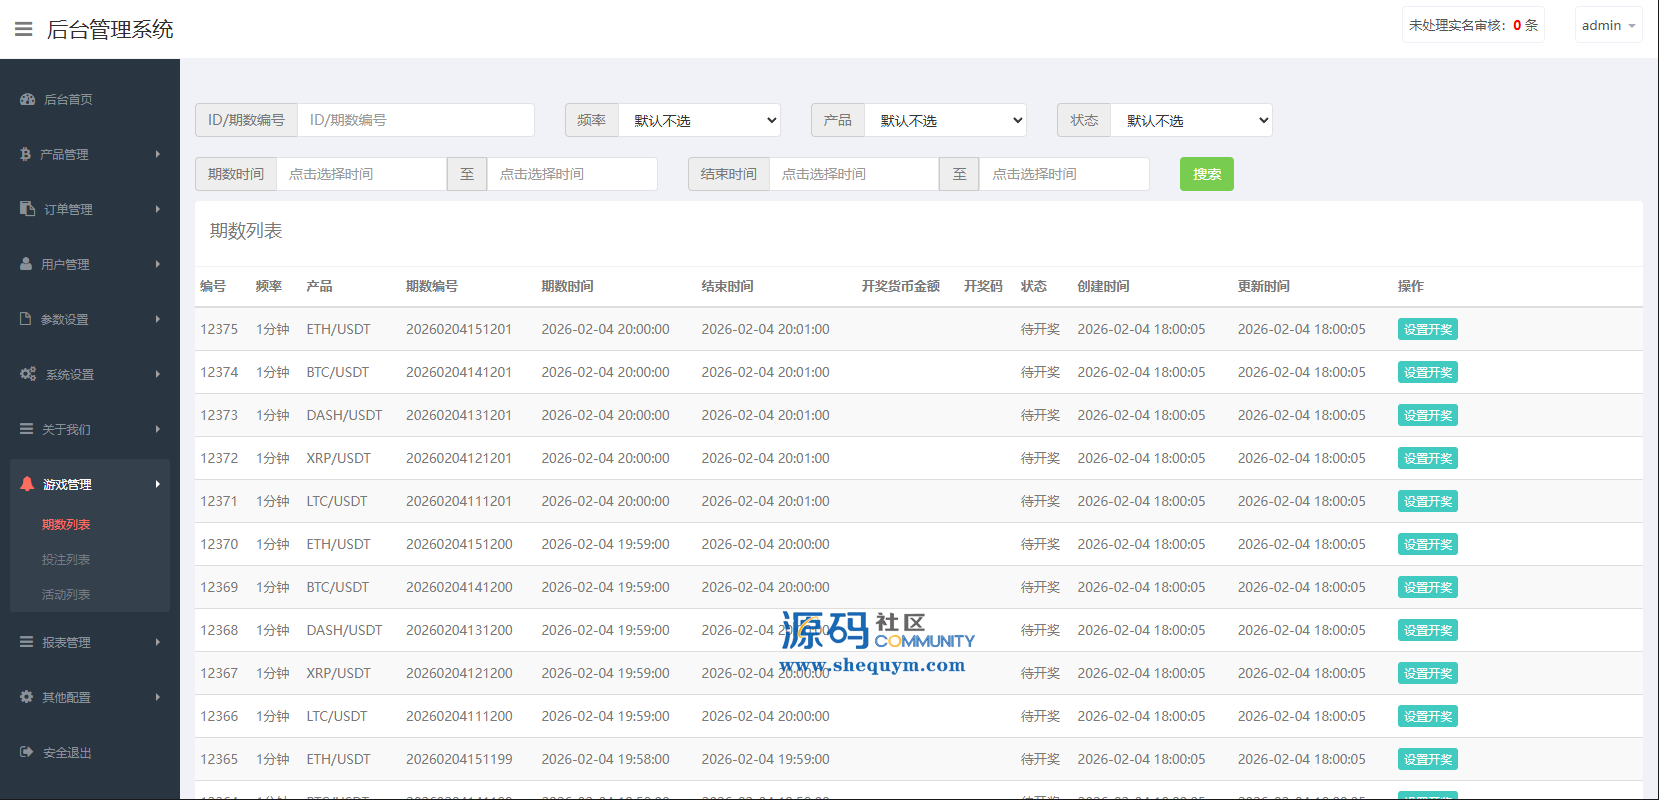Click the hamburger menu icon in header
Screen dimensions: 1659x800
[x=23, y=29]
